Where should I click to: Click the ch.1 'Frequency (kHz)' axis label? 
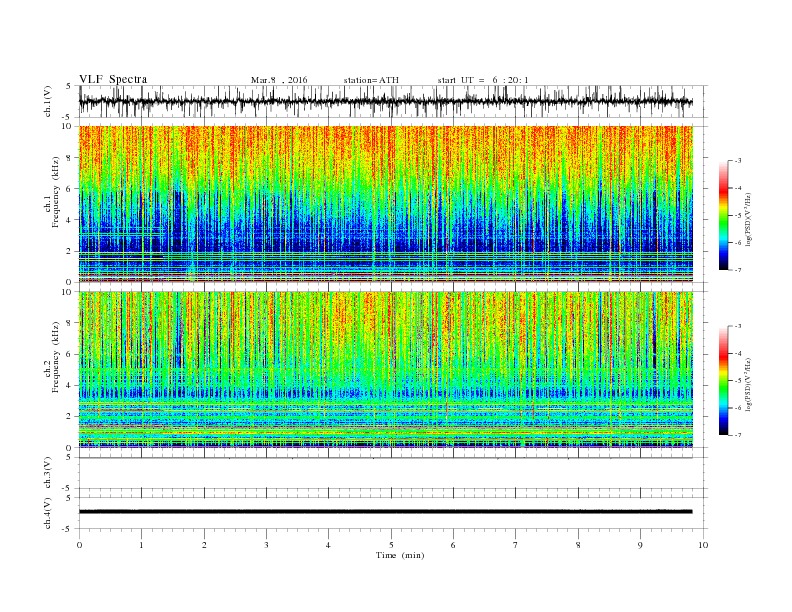coord(56,192)
